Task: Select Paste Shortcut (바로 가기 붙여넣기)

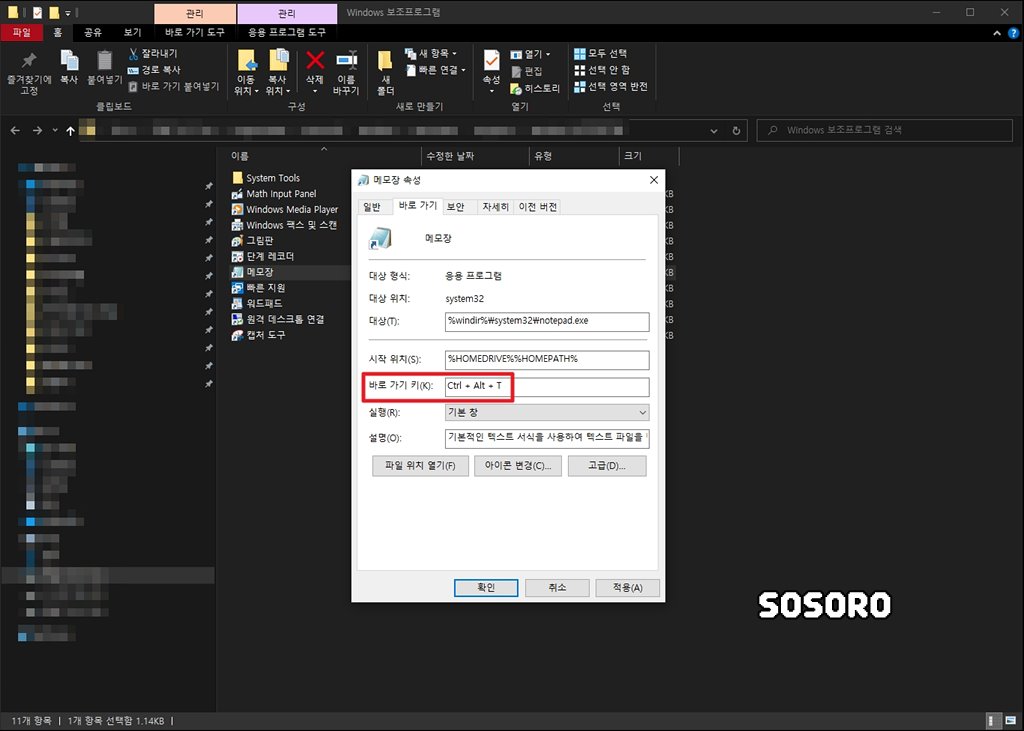Action: tap(174, 86)
